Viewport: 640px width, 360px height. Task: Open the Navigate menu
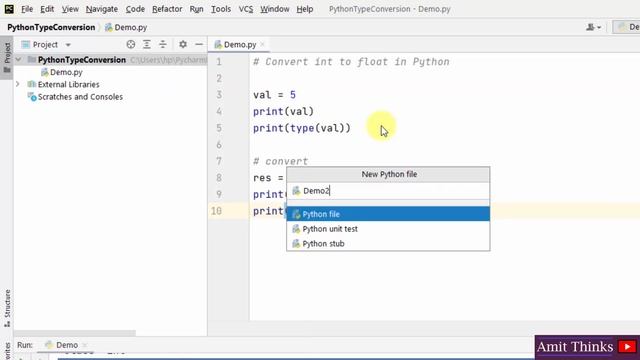pyautogui.click(x=102, y=9)
